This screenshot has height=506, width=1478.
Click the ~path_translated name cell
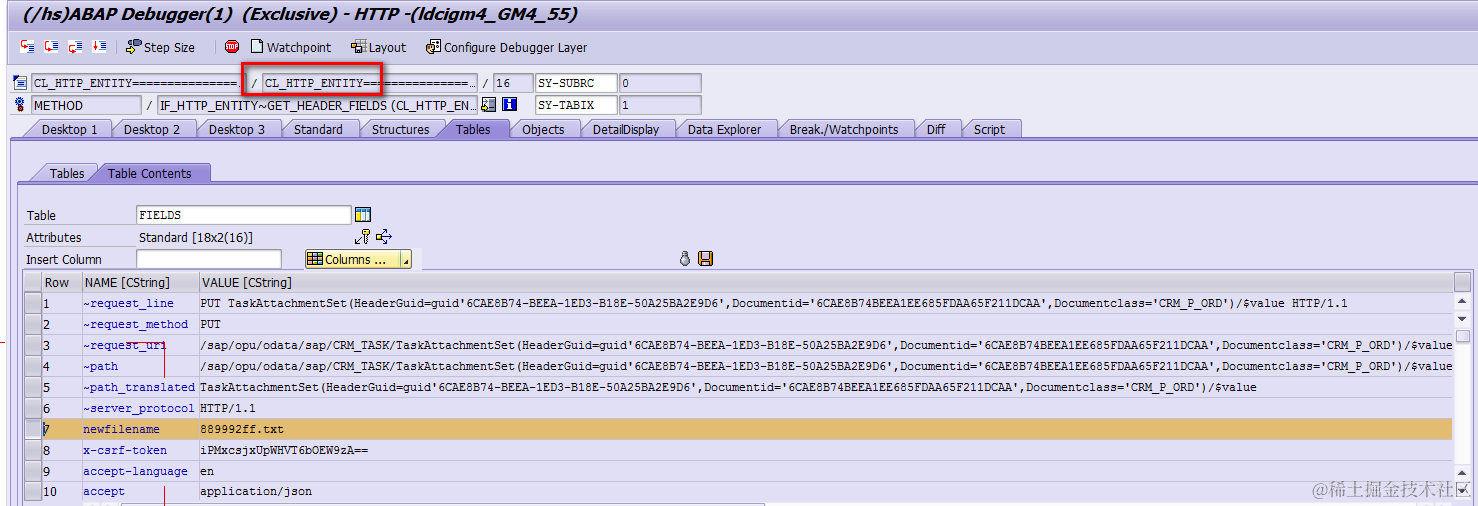click(x=139, y=387)
